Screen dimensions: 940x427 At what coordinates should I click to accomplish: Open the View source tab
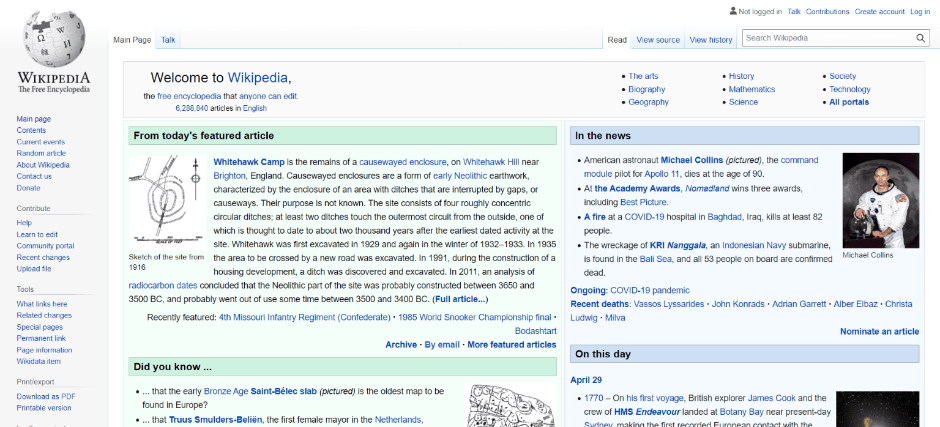[658, 40]
